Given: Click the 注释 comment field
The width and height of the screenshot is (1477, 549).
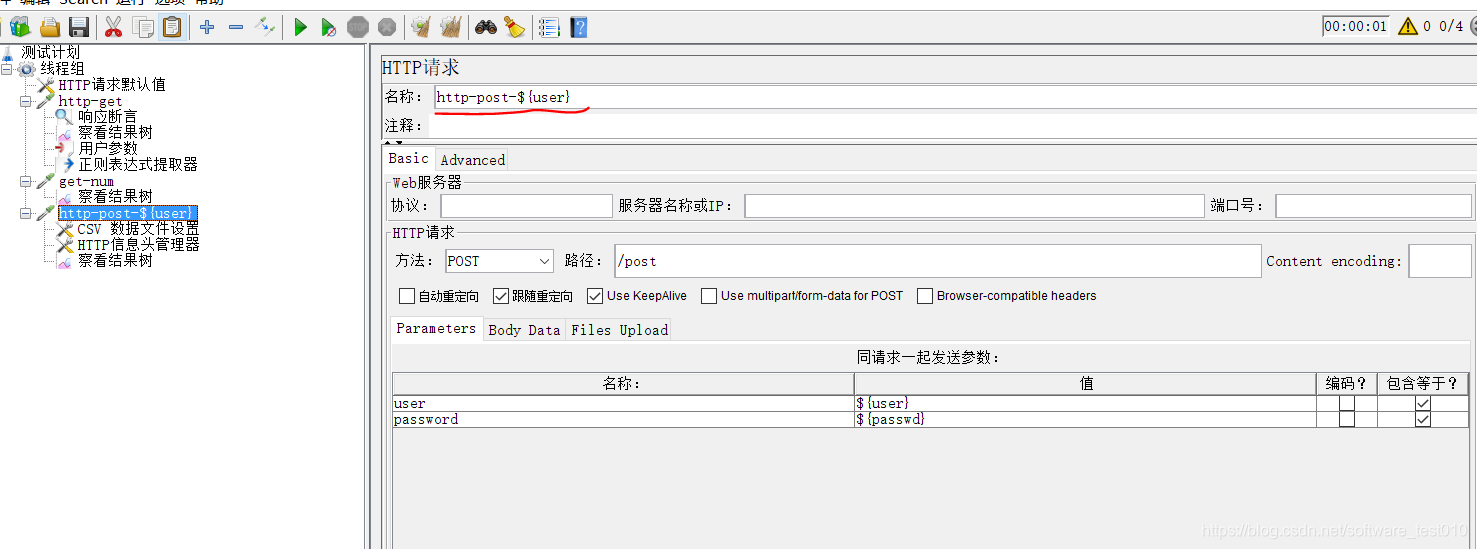Looking at the screenshot, I should pos(954,126).
